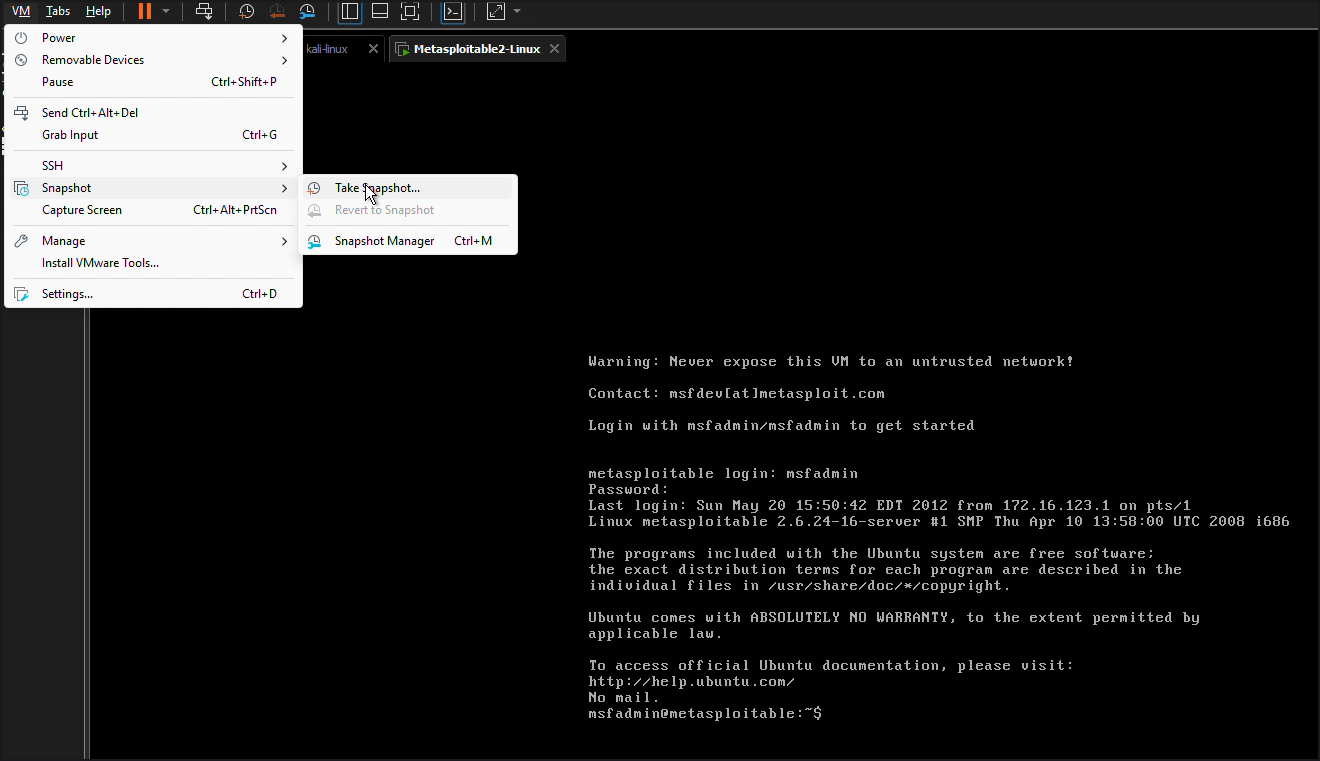Viewport: 1320px width, 761px height.
Task: Open Settings… from the VM menu
Action: click(153, 294)
